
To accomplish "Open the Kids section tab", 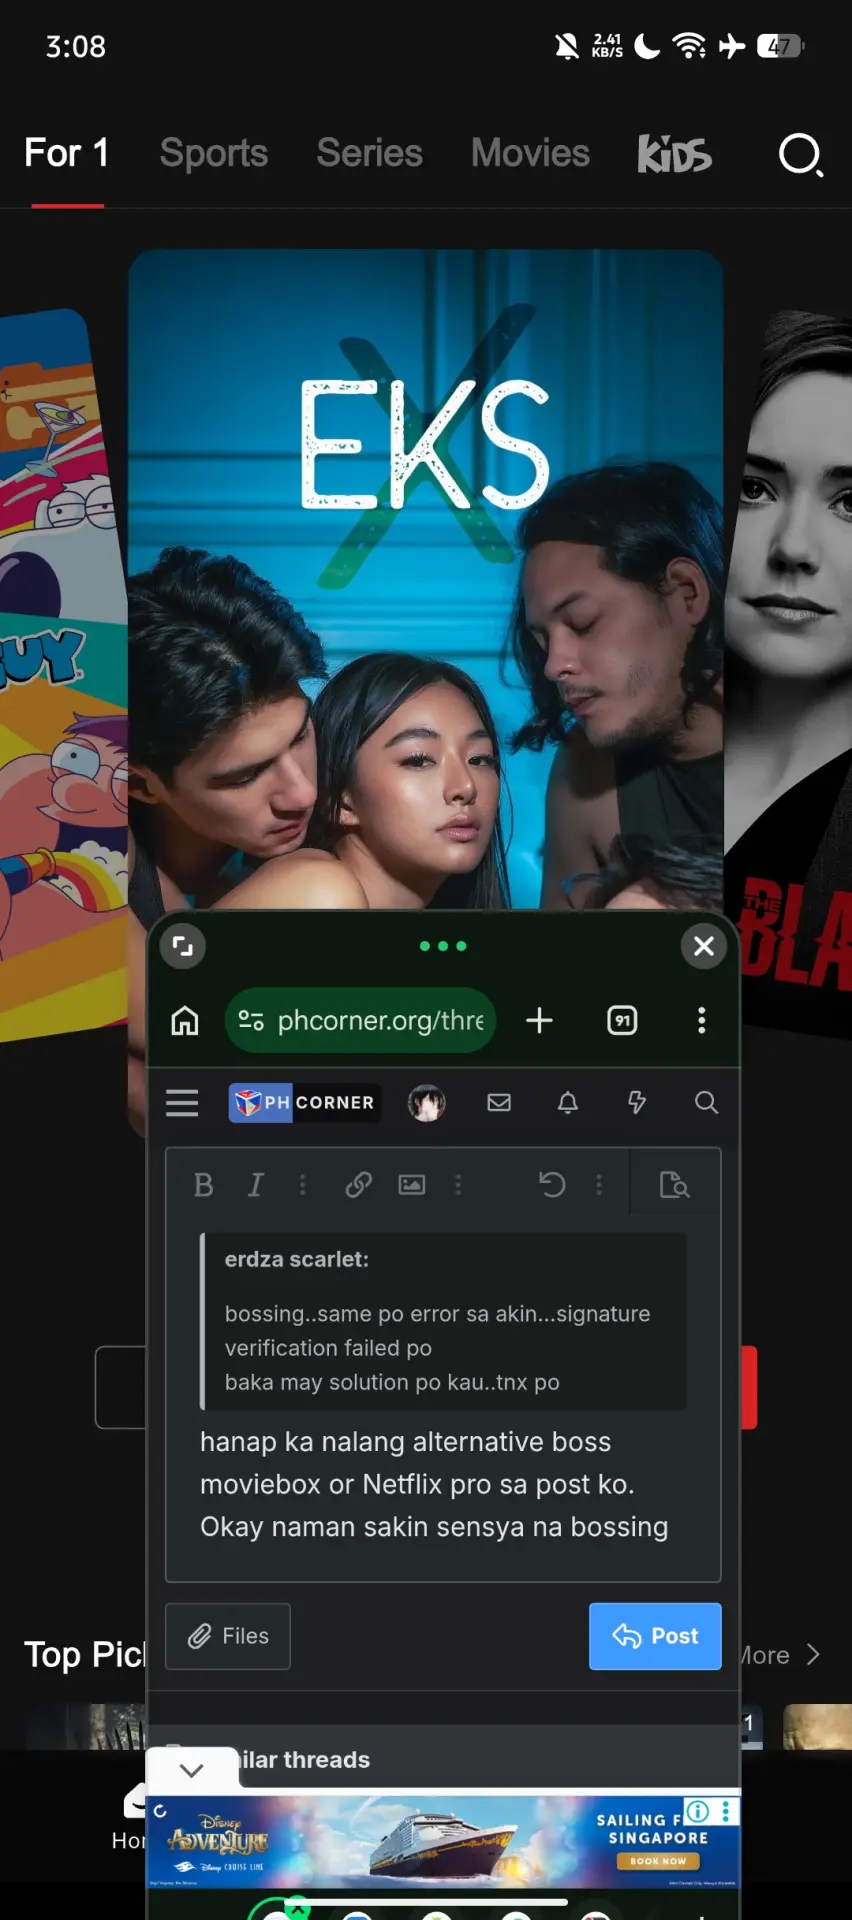I will [x=675, y=154].
